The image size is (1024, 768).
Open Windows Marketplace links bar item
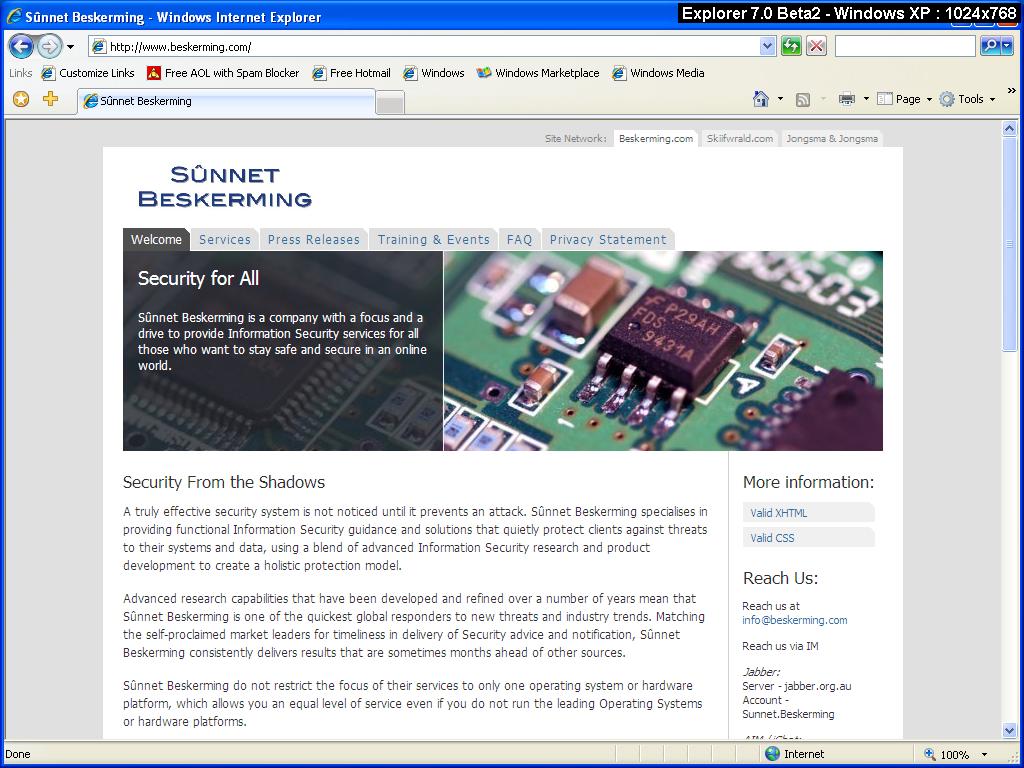[x=538, y=73]
